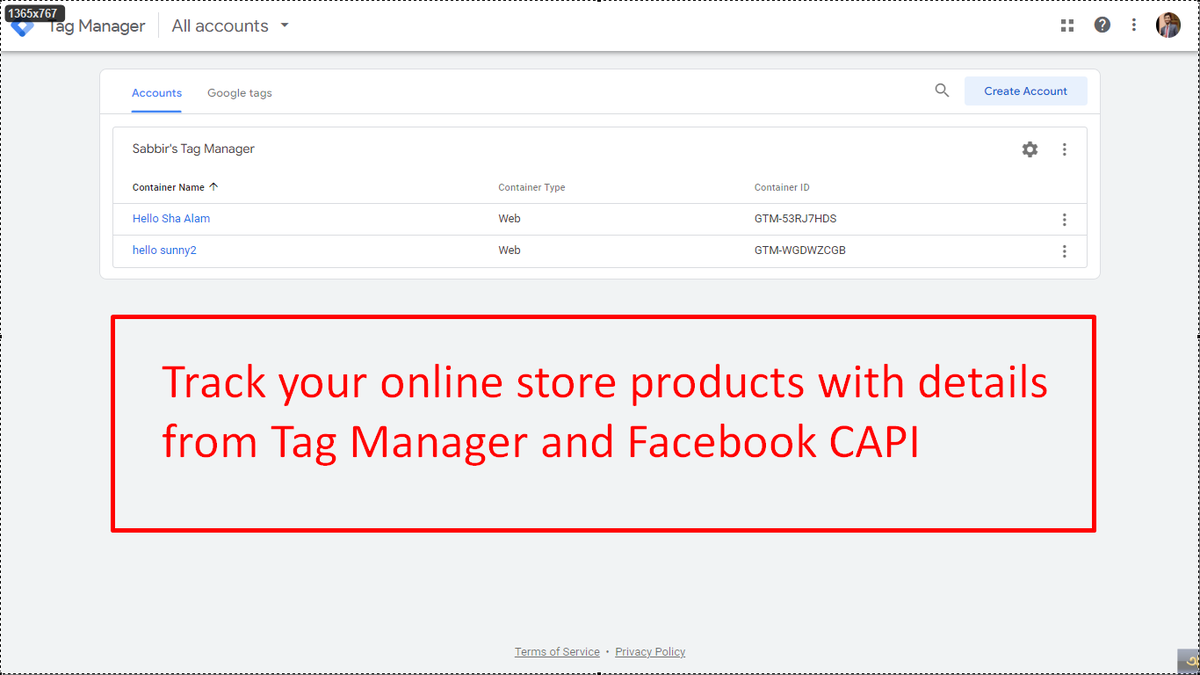
Task: Click Web type in Hello Sha Alam row
Action: point(509,218)
